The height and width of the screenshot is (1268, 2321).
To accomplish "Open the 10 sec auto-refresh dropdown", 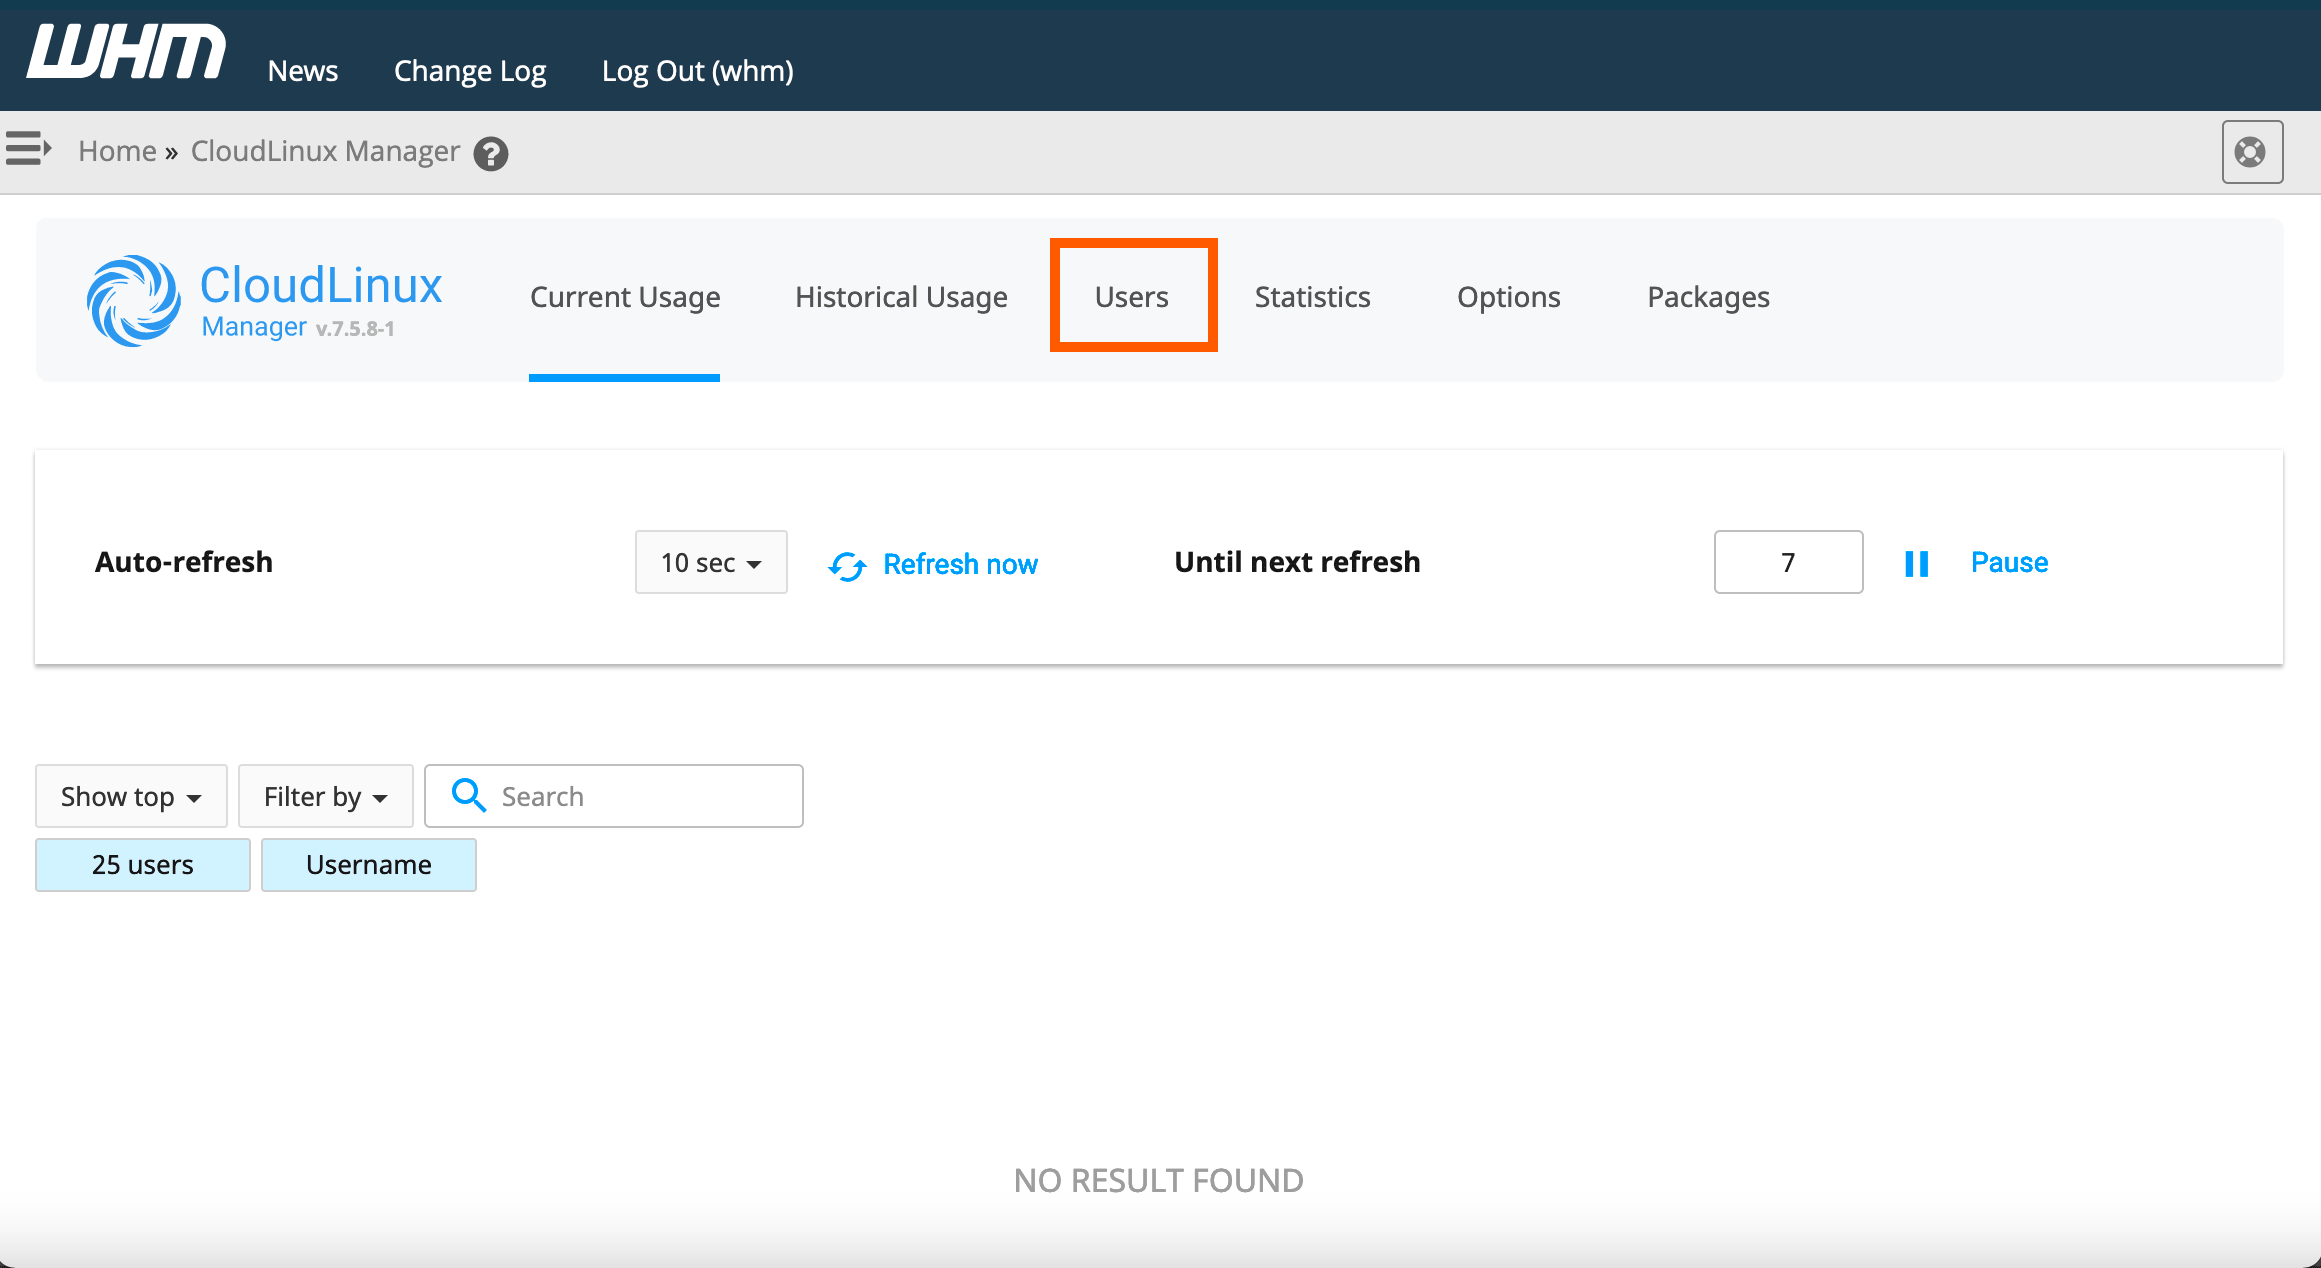I will tap(711, 563).
